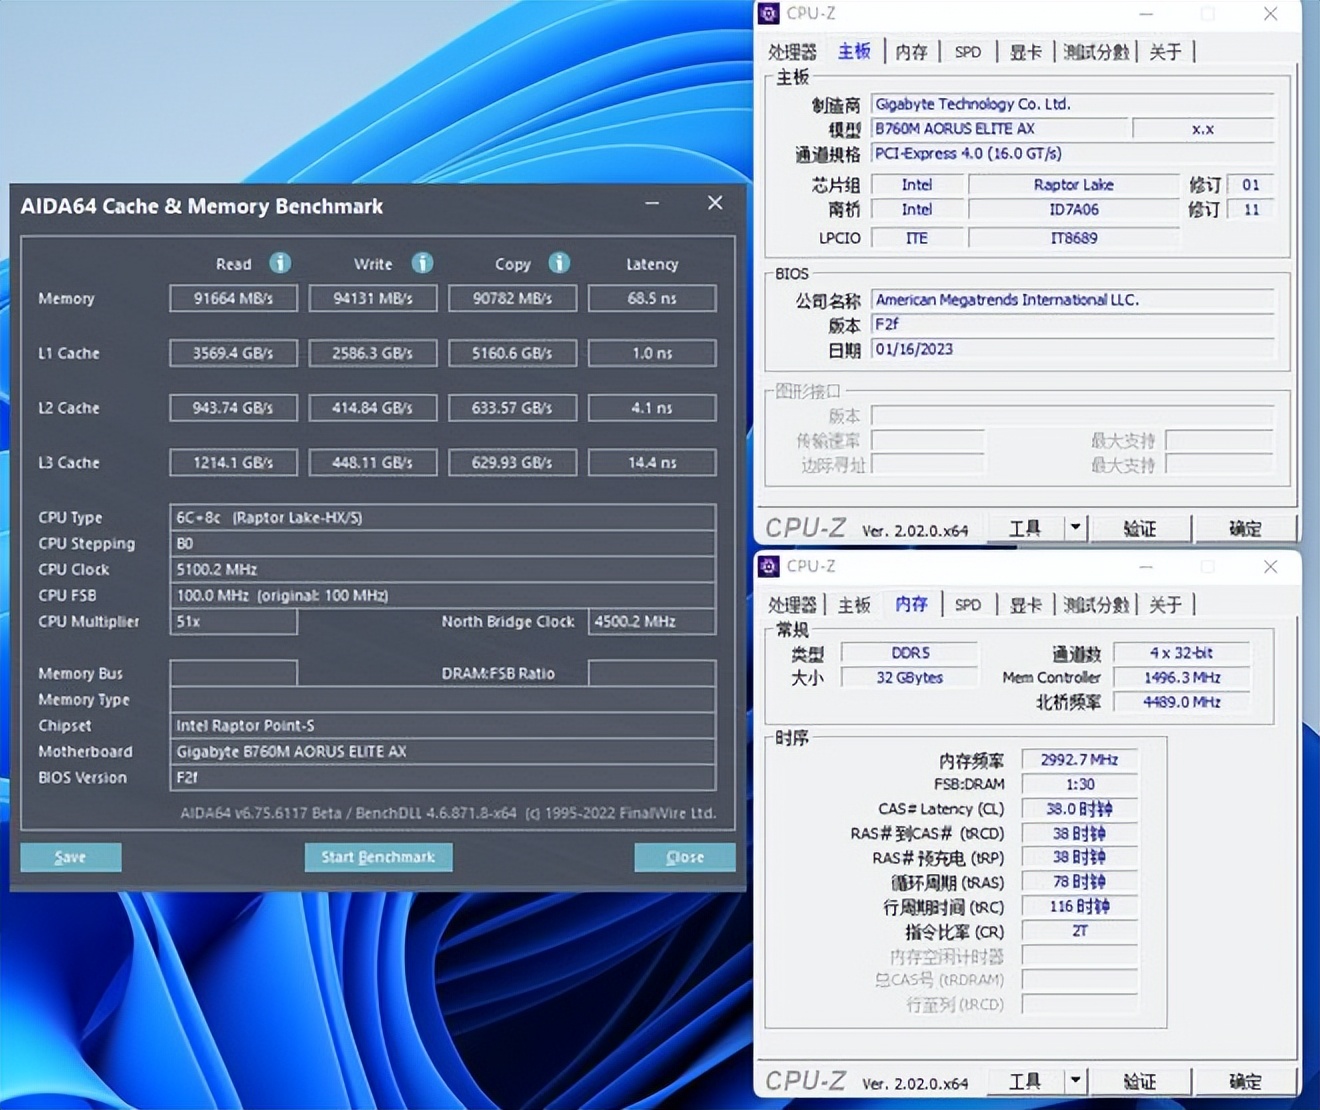Click the Save button in AIDA64

[x=70, y=857]
